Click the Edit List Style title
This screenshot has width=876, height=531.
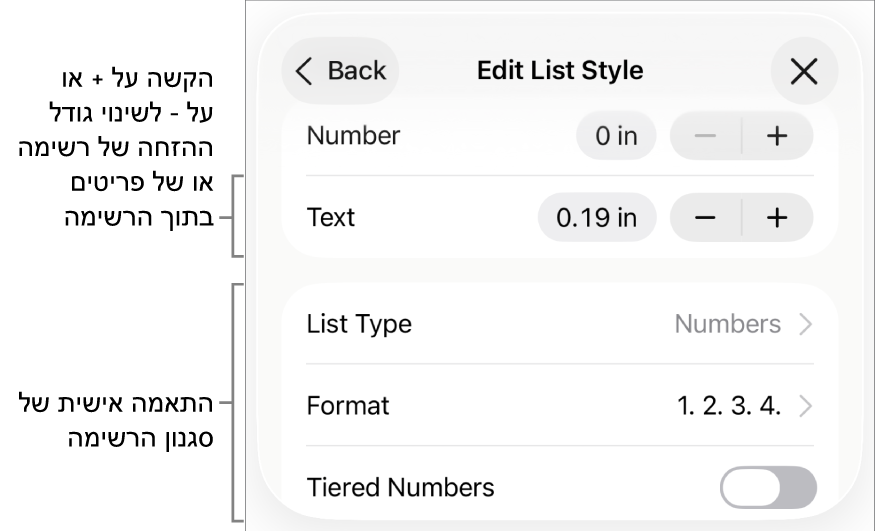(560, 71)
